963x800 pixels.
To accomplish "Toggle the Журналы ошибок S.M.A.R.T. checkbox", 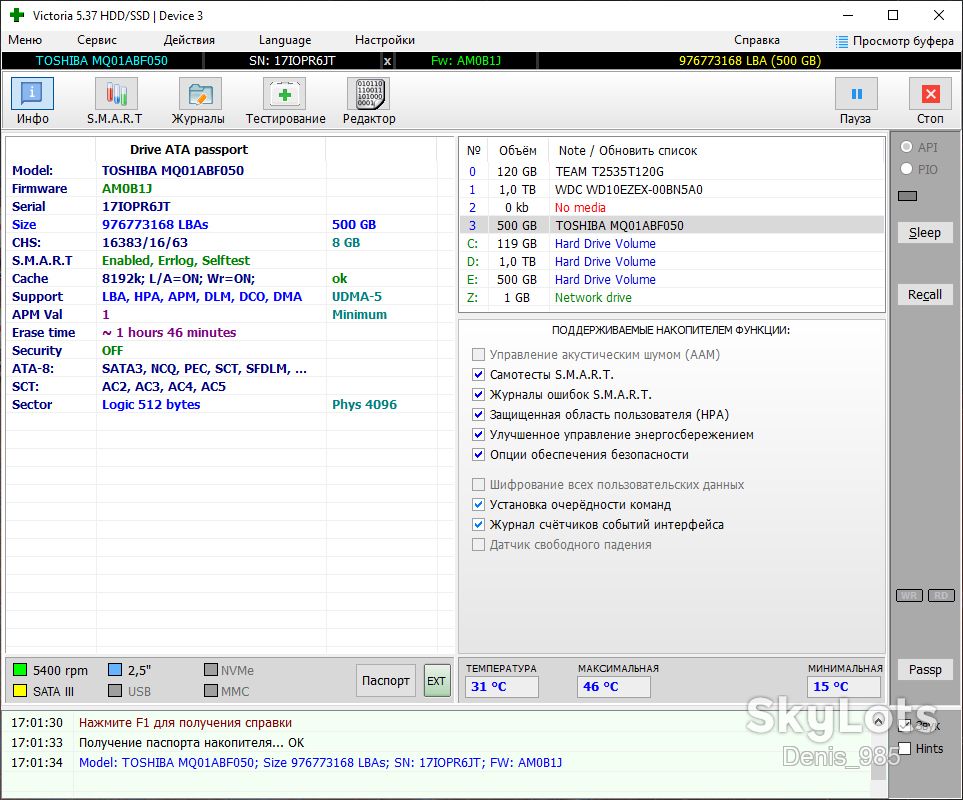I will pyautogui.click(x=478, y=395).
